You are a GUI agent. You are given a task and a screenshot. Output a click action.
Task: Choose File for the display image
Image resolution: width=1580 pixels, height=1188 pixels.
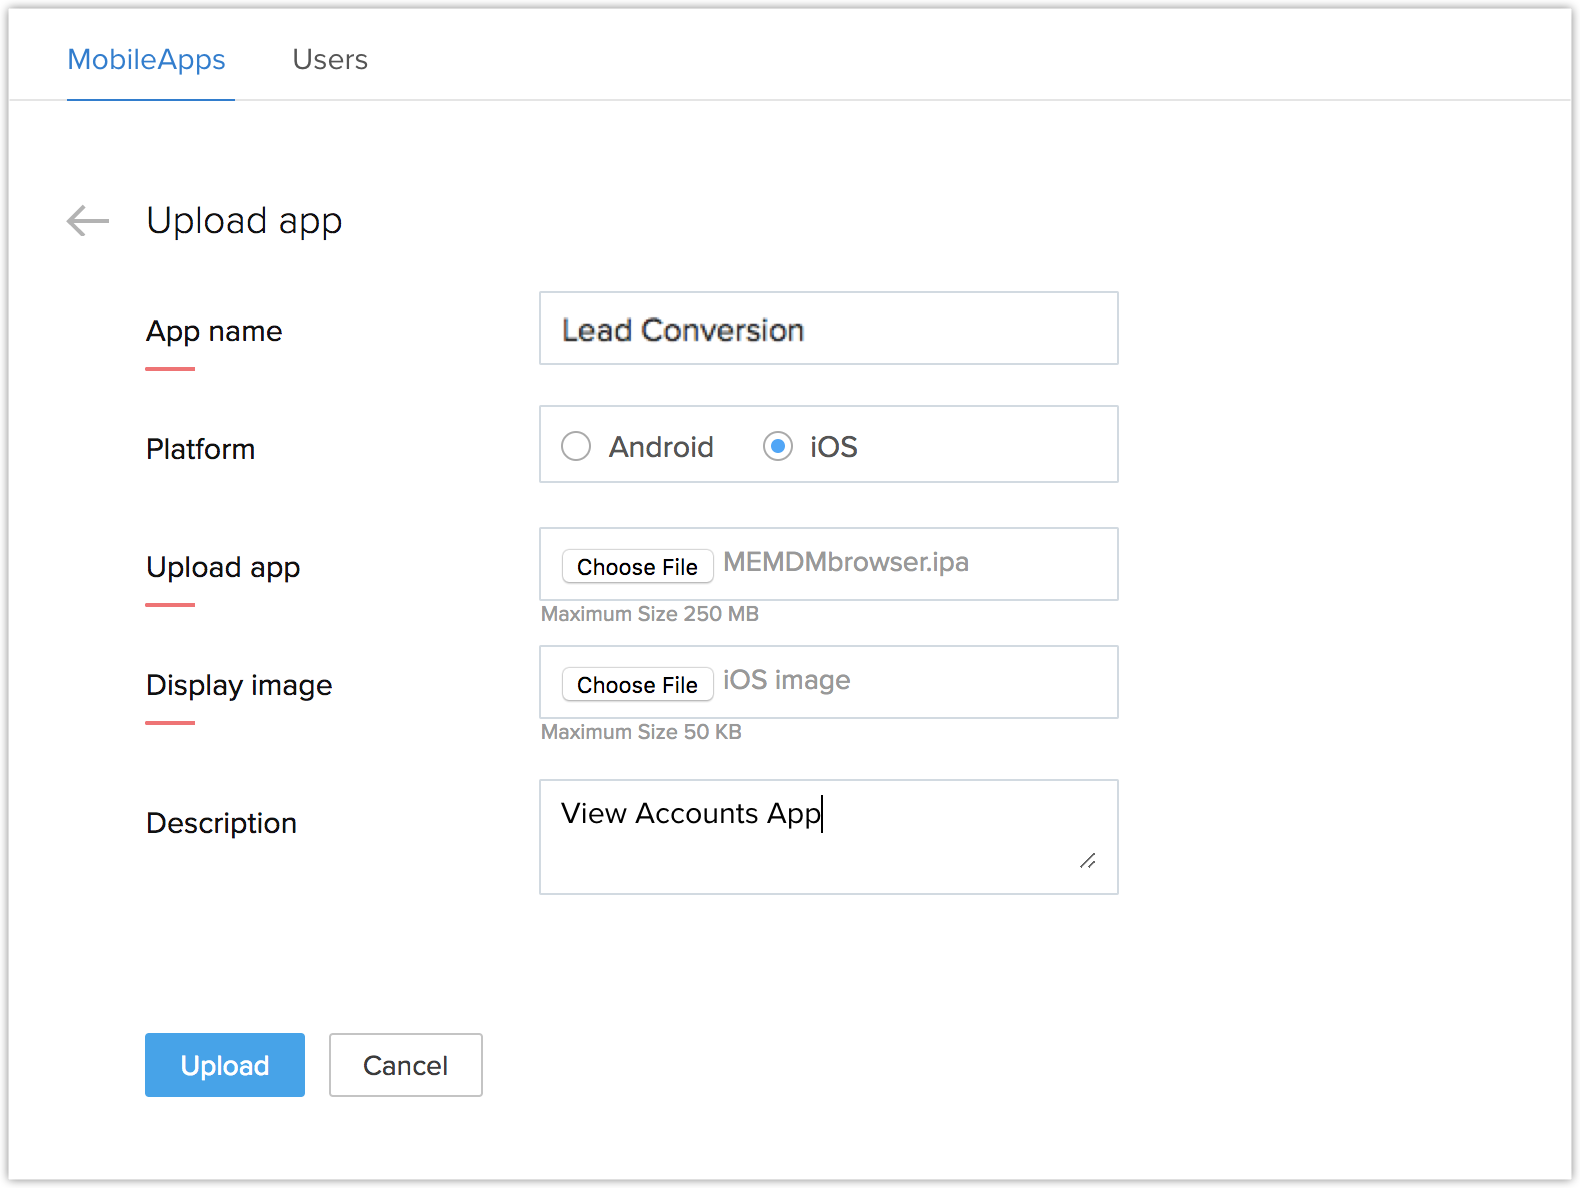tap(637, 685)
